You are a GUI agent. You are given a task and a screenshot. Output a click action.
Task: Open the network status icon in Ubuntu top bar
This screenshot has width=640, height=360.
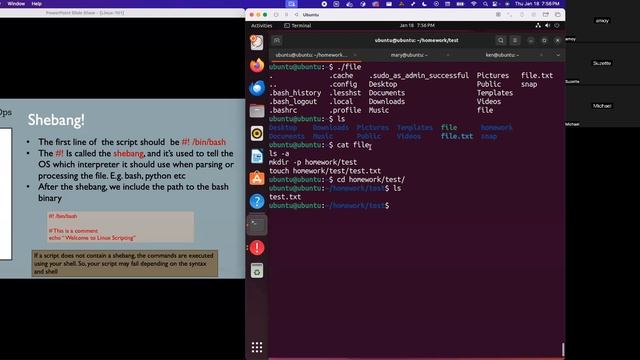pos(538,25)
